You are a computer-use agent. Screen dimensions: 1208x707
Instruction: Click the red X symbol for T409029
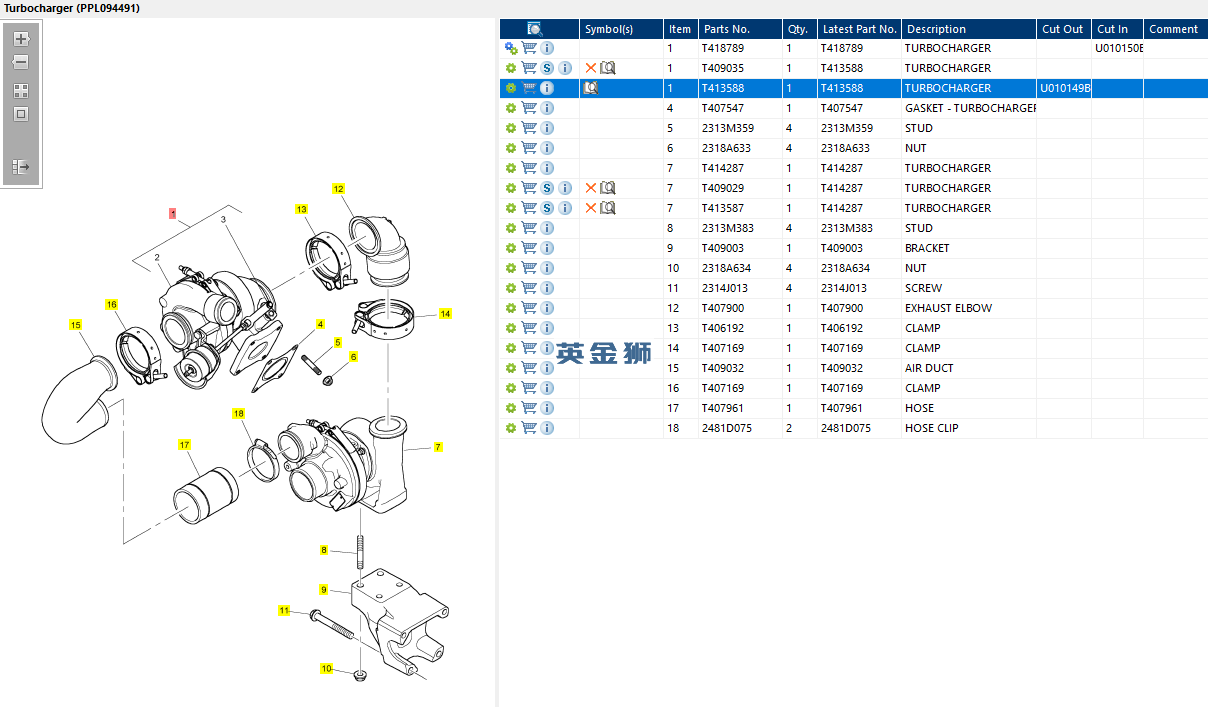coord(591,188)
